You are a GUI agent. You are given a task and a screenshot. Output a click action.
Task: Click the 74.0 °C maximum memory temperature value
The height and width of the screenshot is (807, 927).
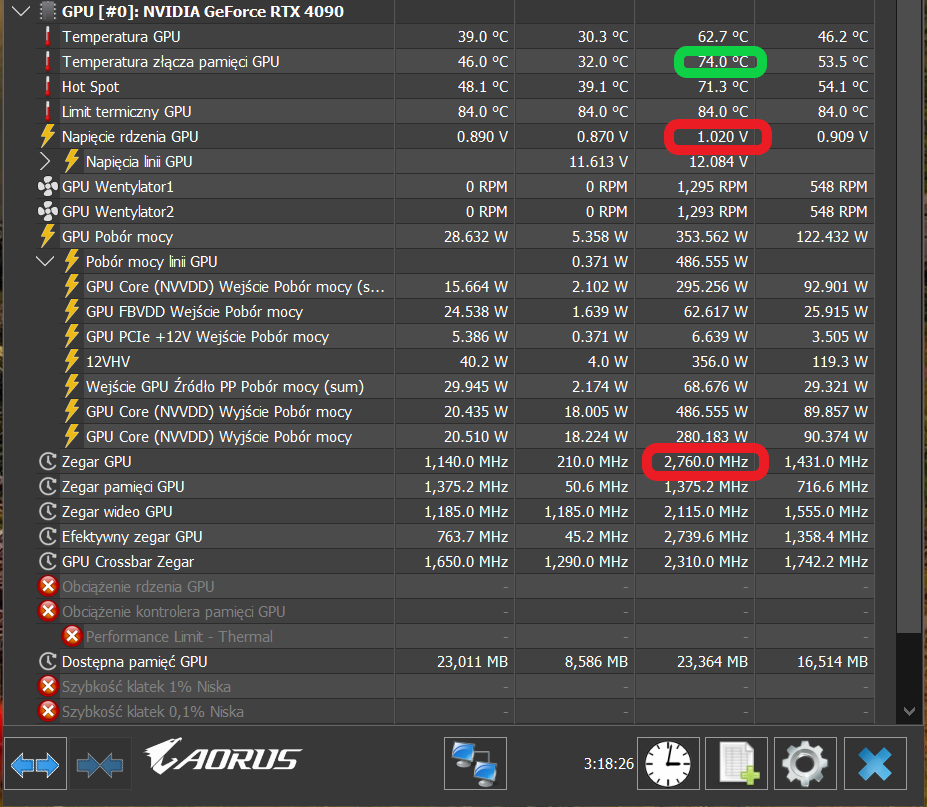pyautogui.click(x=722, y=61)
